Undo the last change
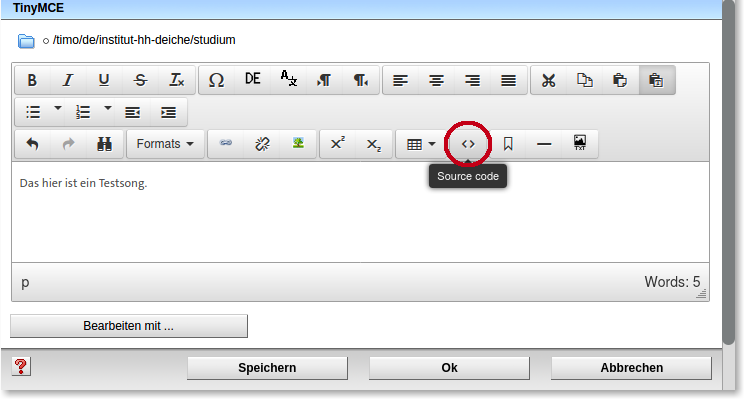 click(x=32, y=144)
